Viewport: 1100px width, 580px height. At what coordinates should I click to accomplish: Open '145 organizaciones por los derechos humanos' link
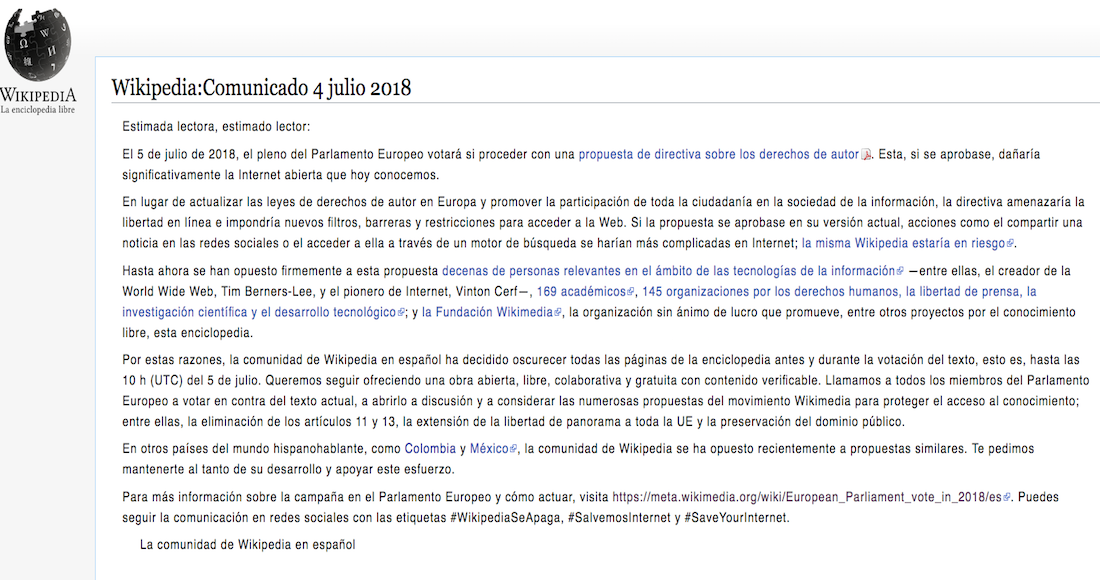[x=839, y=291]
